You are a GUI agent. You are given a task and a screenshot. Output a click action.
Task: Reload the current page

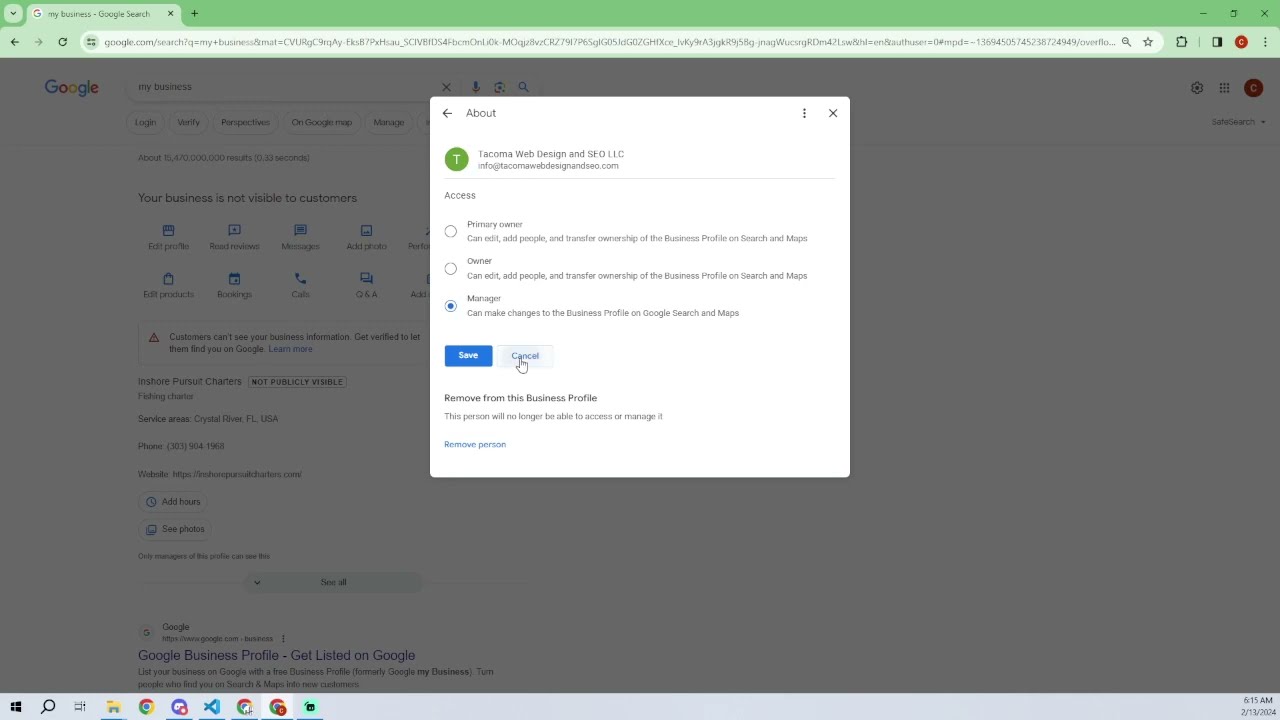pos(62,42)
